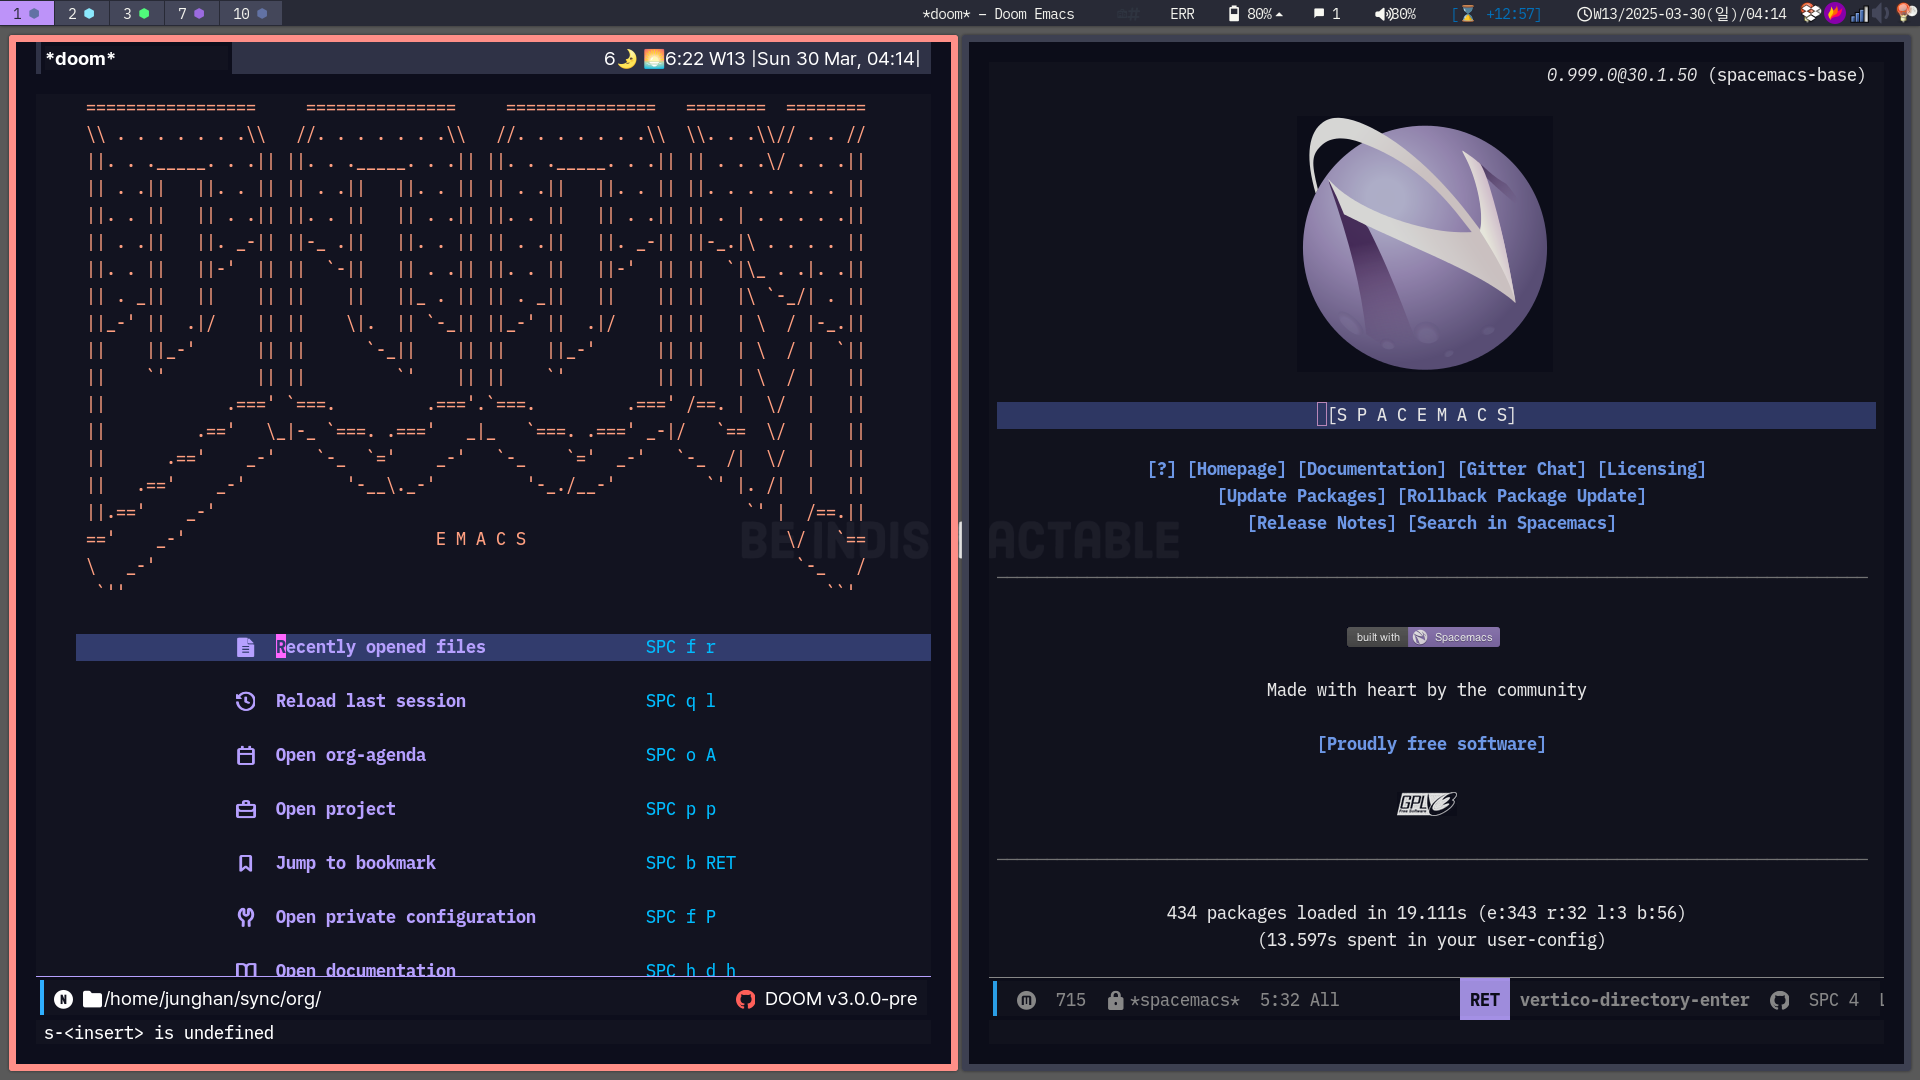Click the version string 0.999.0@30.1.50
The width and height of the screenshot is (1920, 1080).
click(x=1621, y=75)
